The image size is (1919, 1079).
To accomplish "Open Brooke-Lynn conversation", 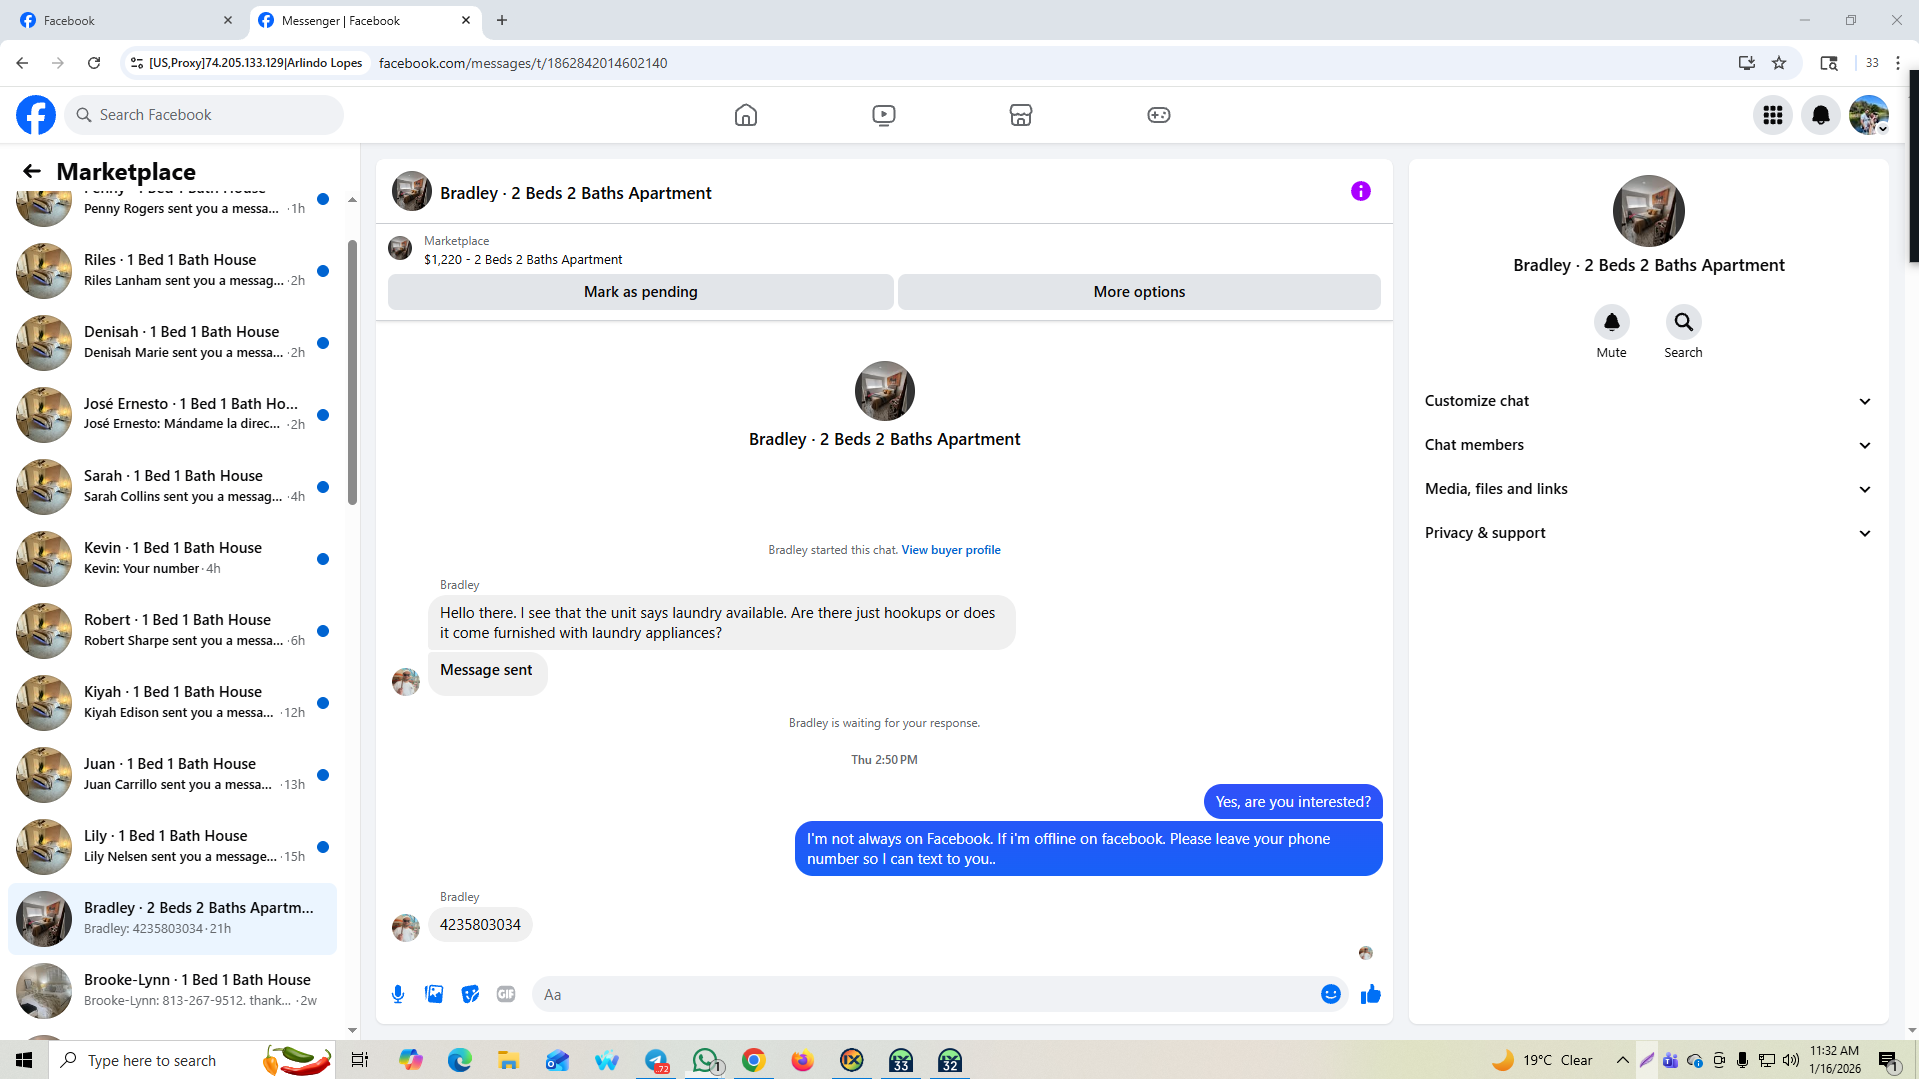I will tap(172, 990).
